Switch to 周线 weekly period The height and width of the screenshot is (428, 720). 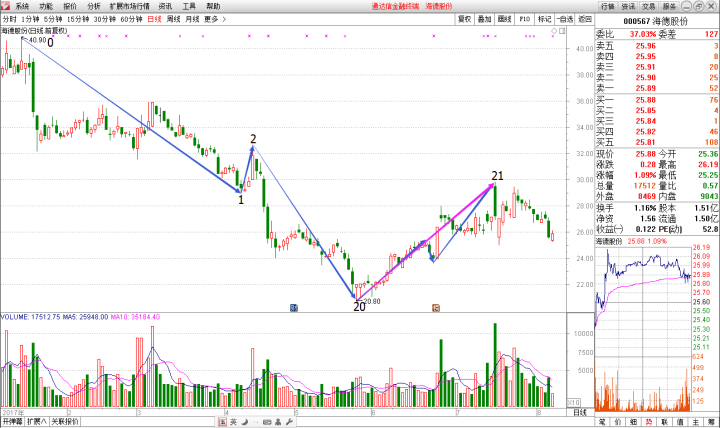(x=174, y=19)
